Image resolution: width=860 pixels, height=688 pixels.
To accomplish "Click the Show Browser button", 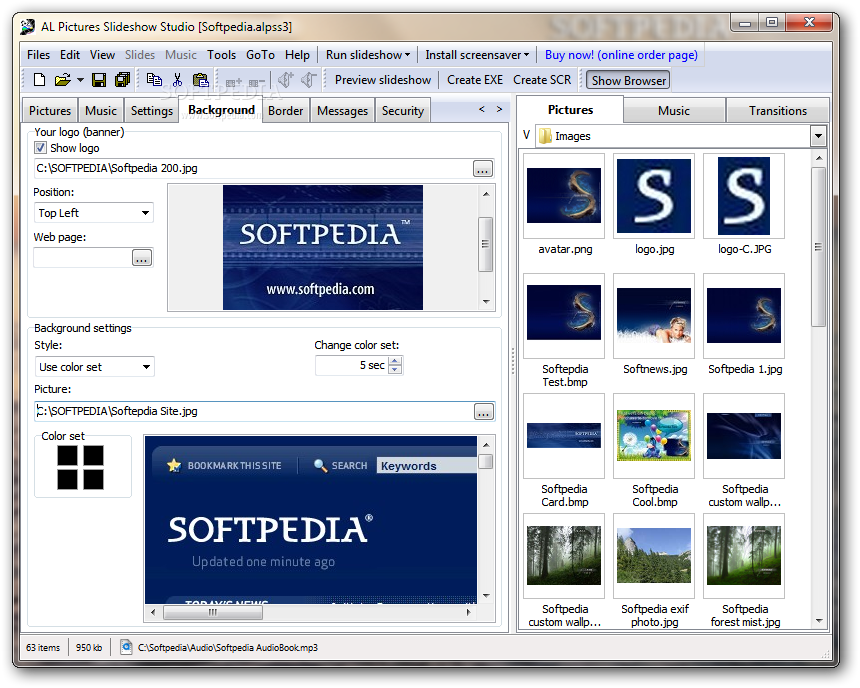I will [629, 81].
